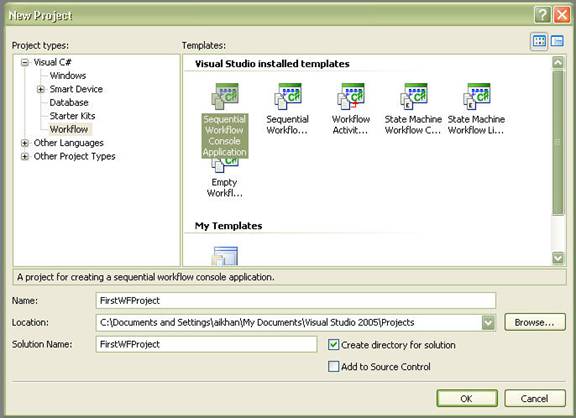
Task: Uncheck Create directory for solution
Action: tap(334, 345)
